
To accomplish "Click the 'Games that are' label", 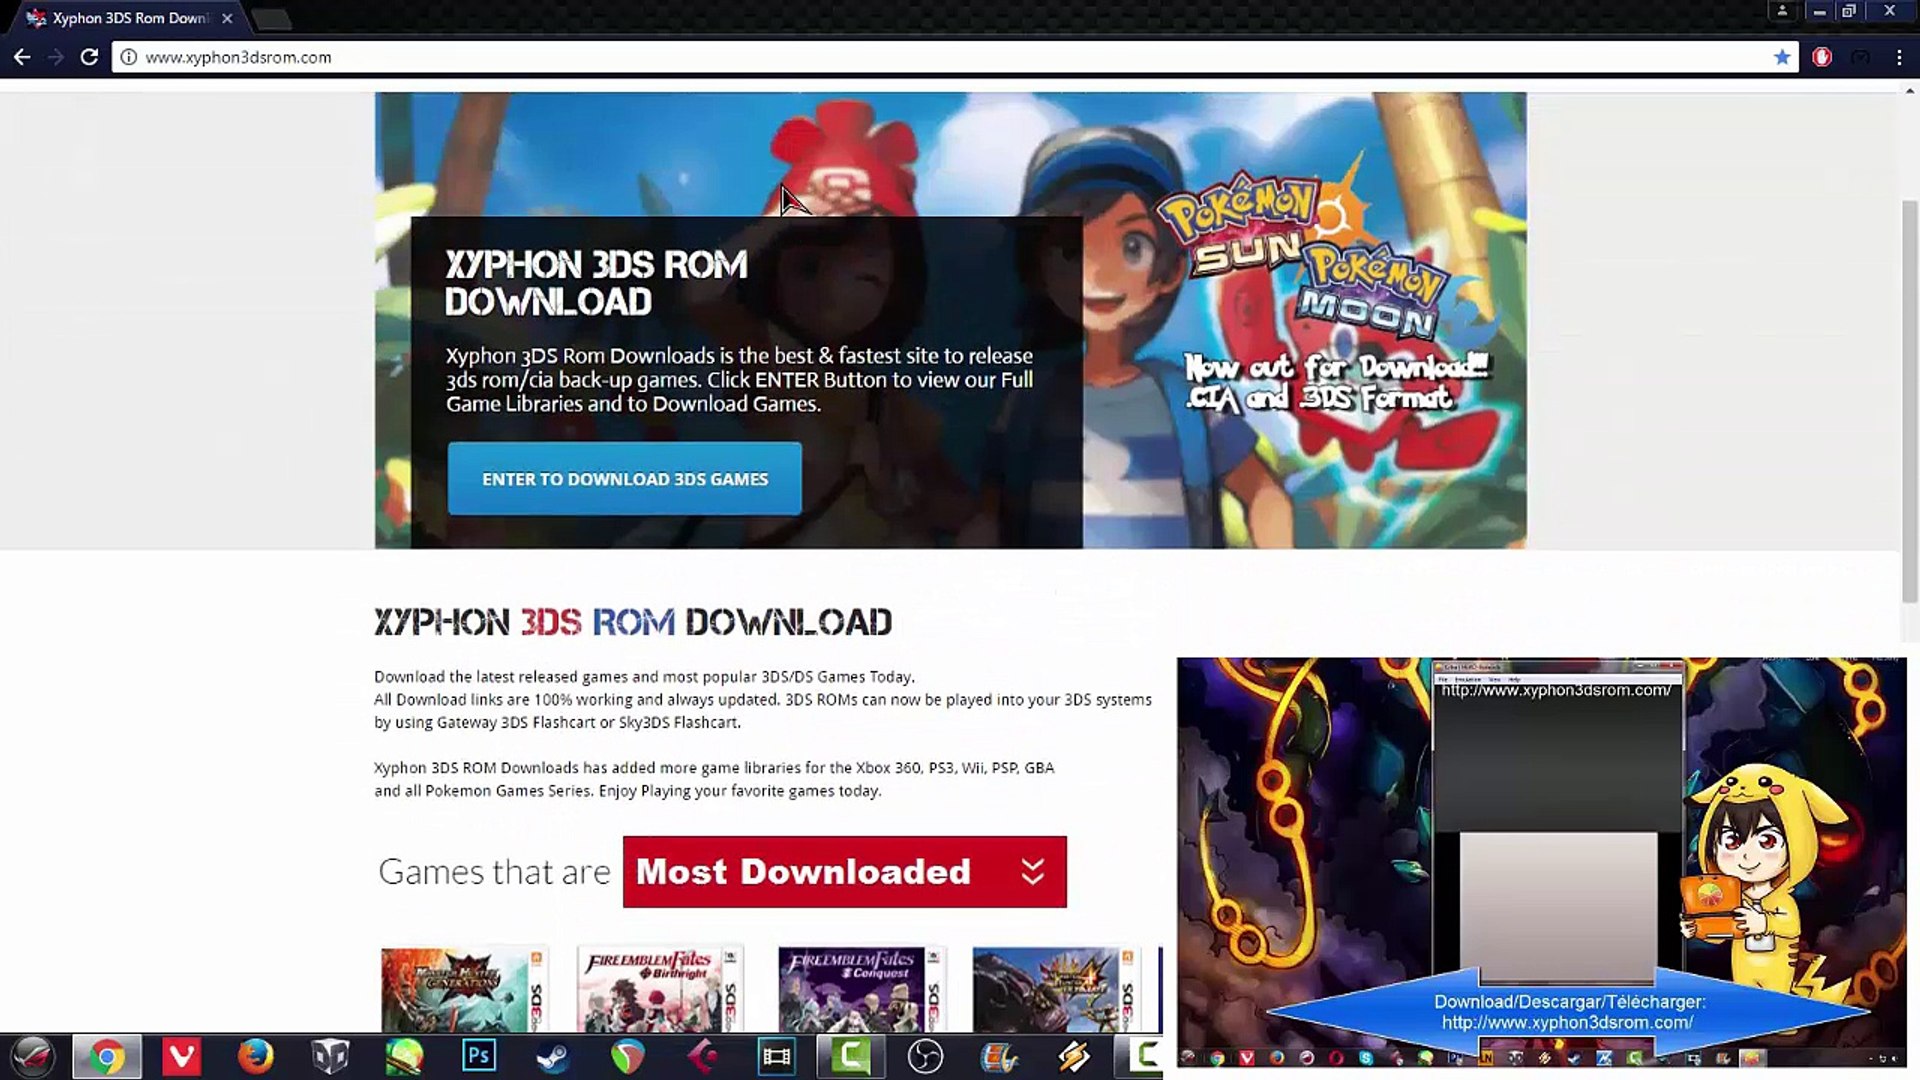I will click(x=494, y=872).
